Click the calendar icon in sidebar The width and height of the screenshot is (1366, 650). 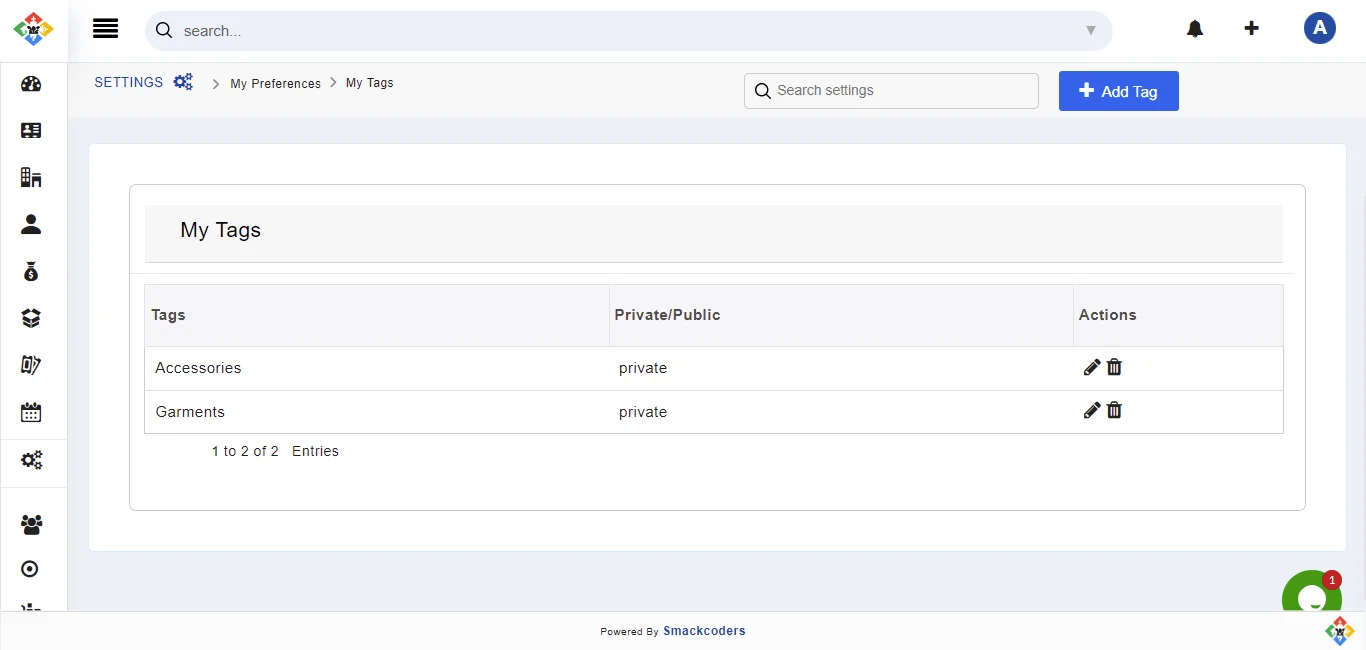click(31, 412)
